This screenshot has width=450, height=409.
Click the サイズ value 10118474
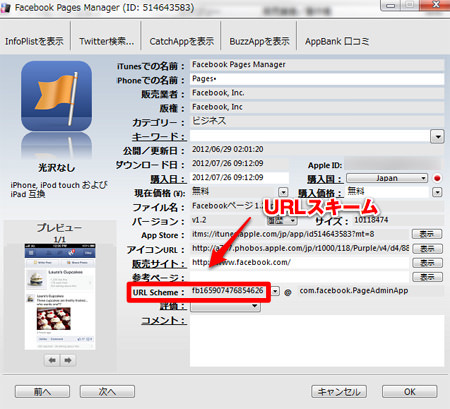pyautogui.click(x=371, y=220)
